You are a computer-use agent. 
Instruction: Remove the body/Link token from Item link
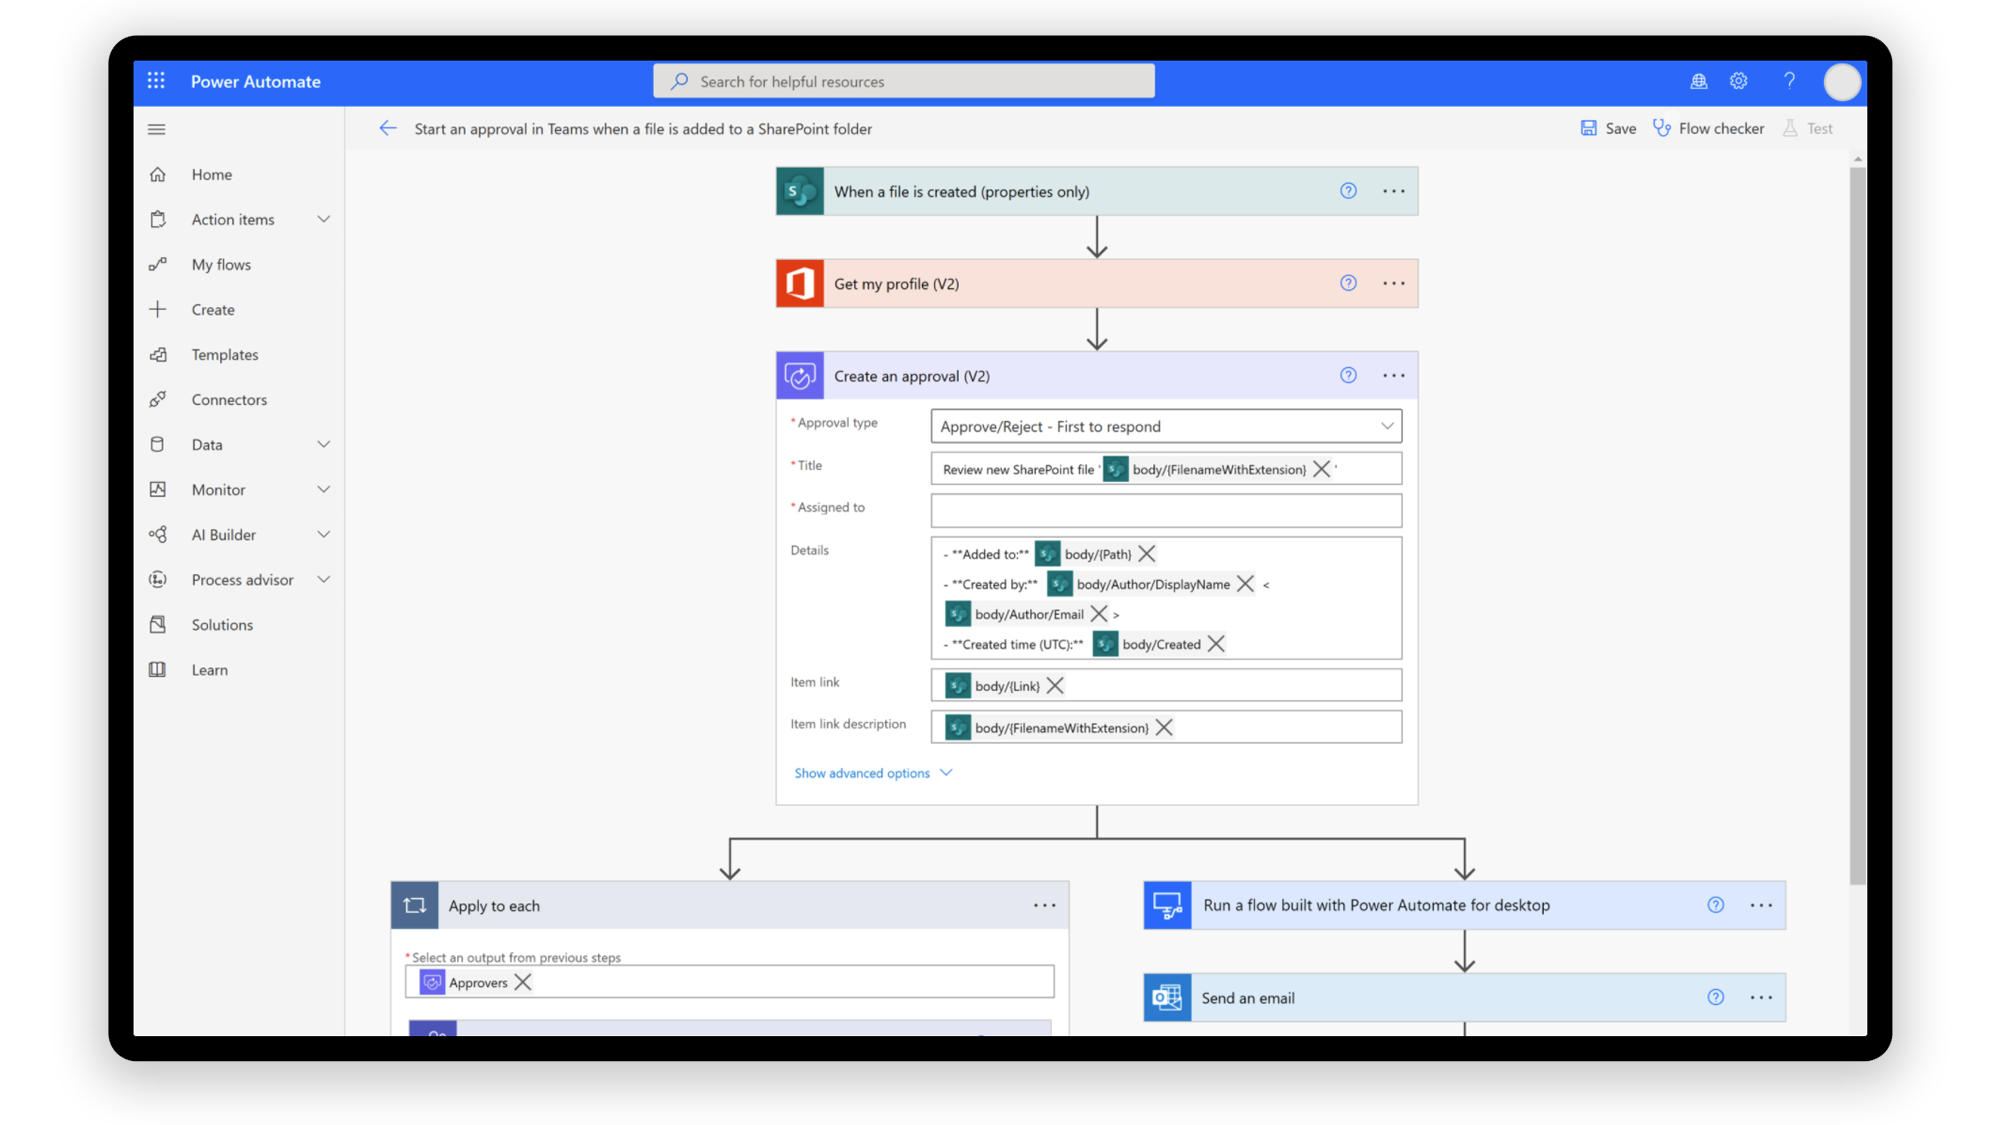(1055, 685)
